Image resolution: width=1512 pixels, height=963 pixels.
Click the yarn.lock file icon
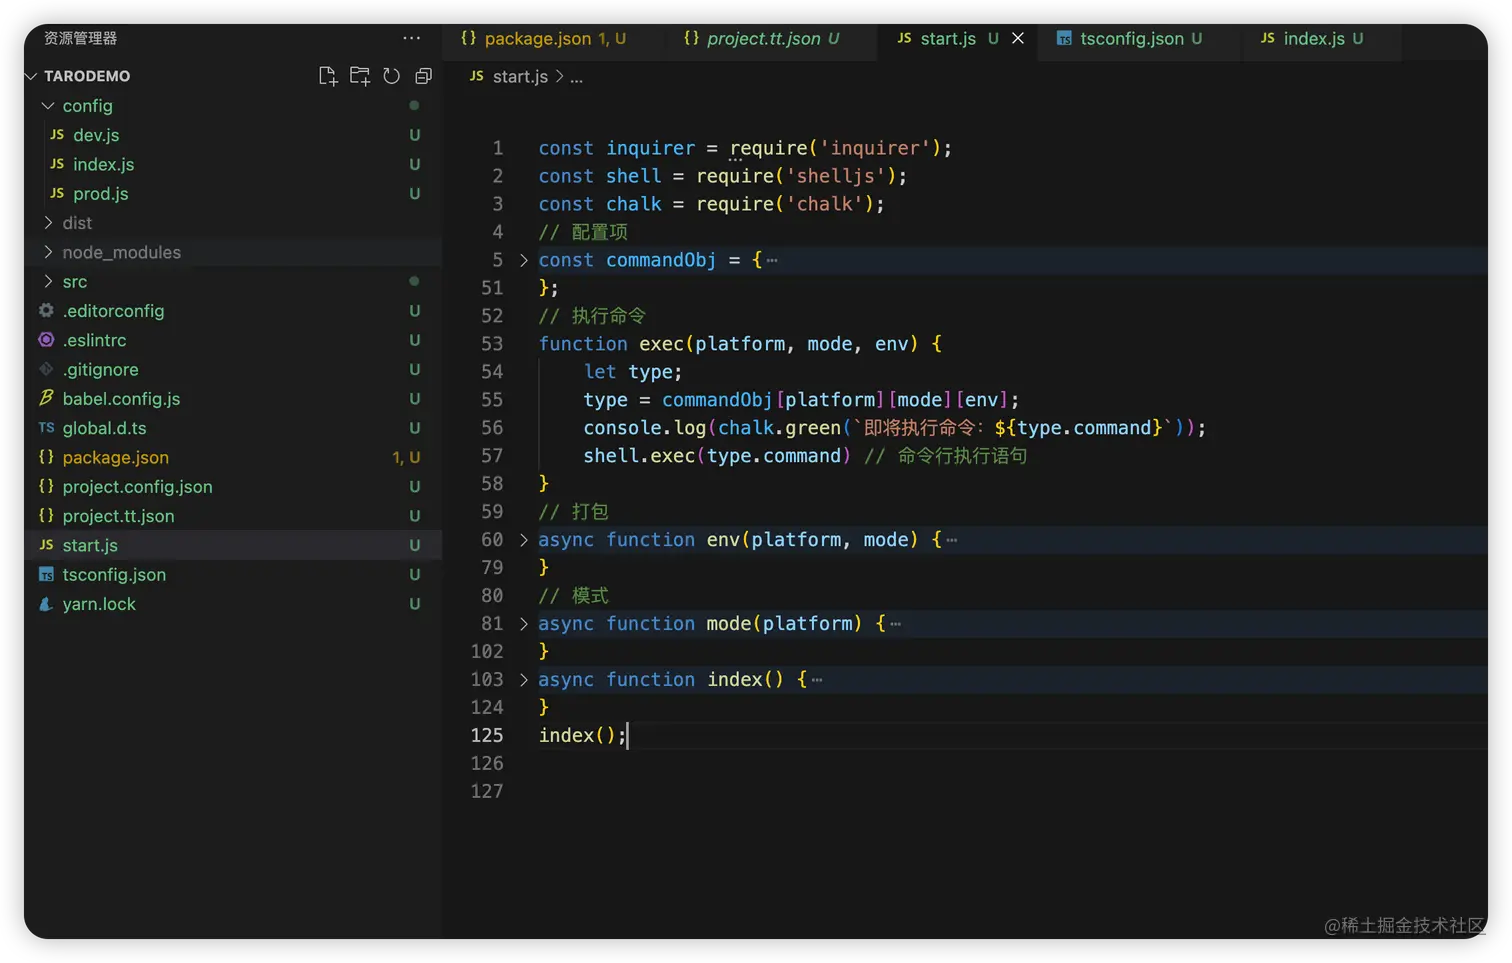pos(46,604)
